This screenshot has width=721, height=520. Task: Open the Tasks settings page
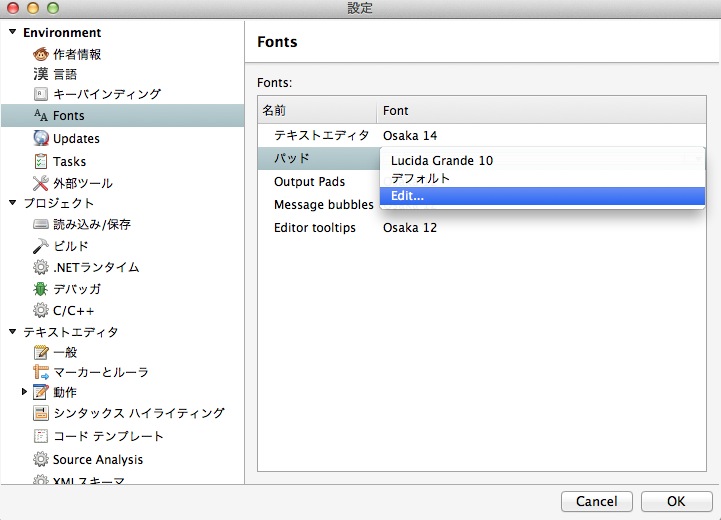(69, 161)
